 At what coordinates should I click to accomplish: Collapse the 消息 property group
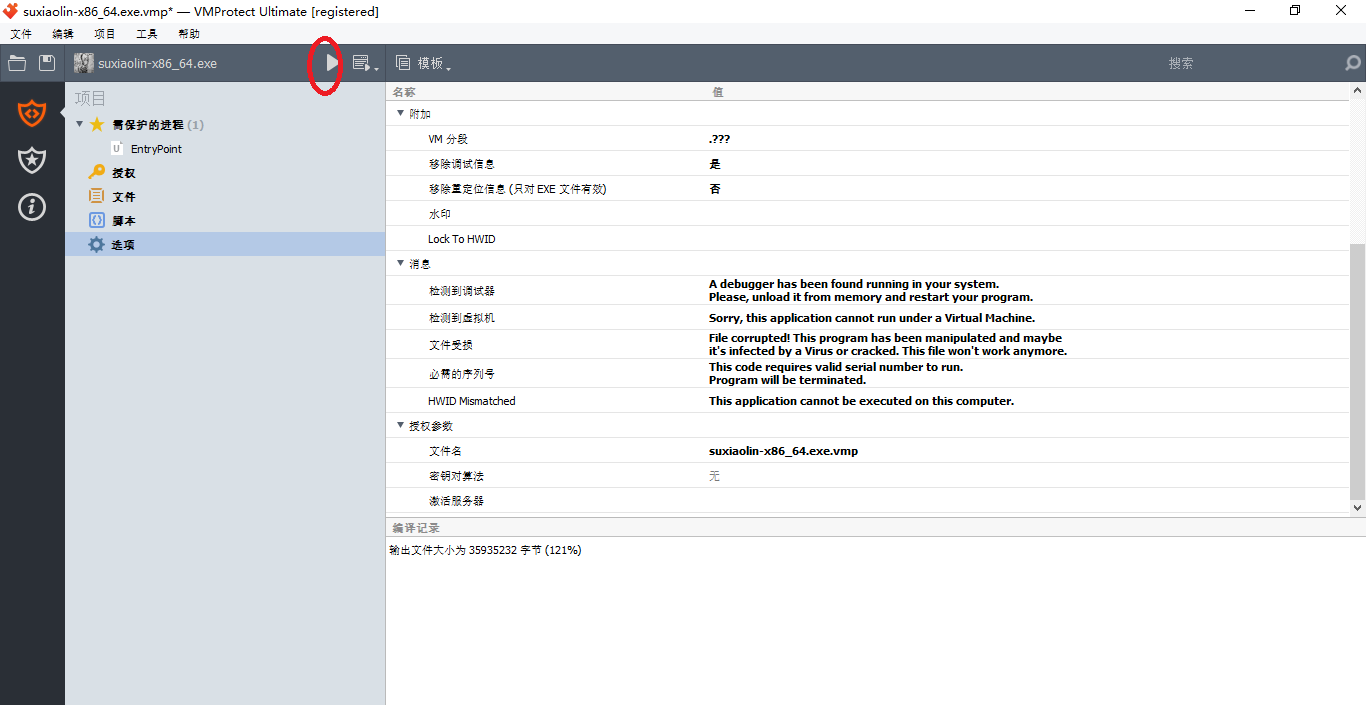401,264
